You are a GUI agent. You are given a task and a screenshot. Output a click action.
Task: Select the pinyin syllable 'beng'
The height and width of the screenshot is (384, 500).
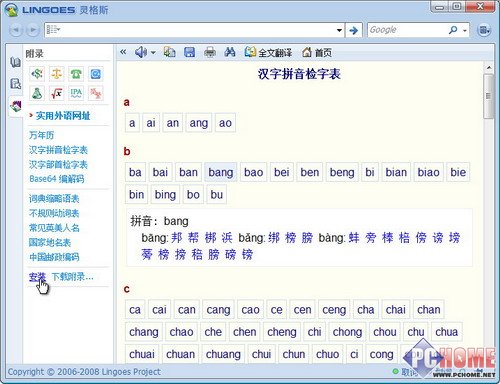point(342,172)
